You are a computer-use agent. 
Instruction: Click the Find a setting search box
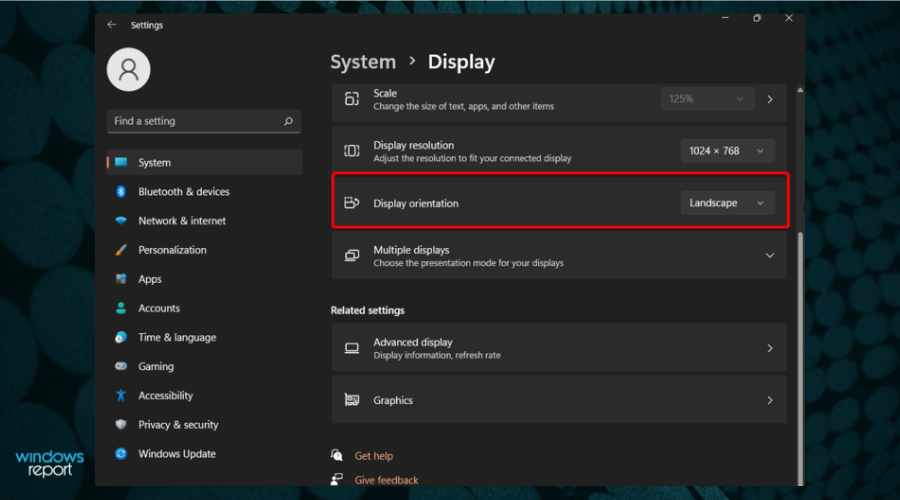pos(204,121)
